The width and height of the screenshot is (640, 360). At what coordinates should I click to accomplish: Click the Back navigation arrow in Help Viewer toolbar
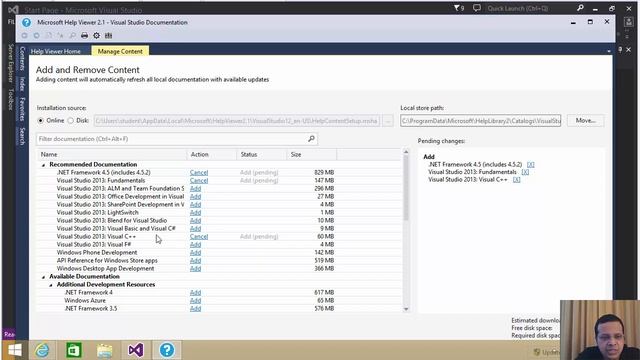pos(24,36)
